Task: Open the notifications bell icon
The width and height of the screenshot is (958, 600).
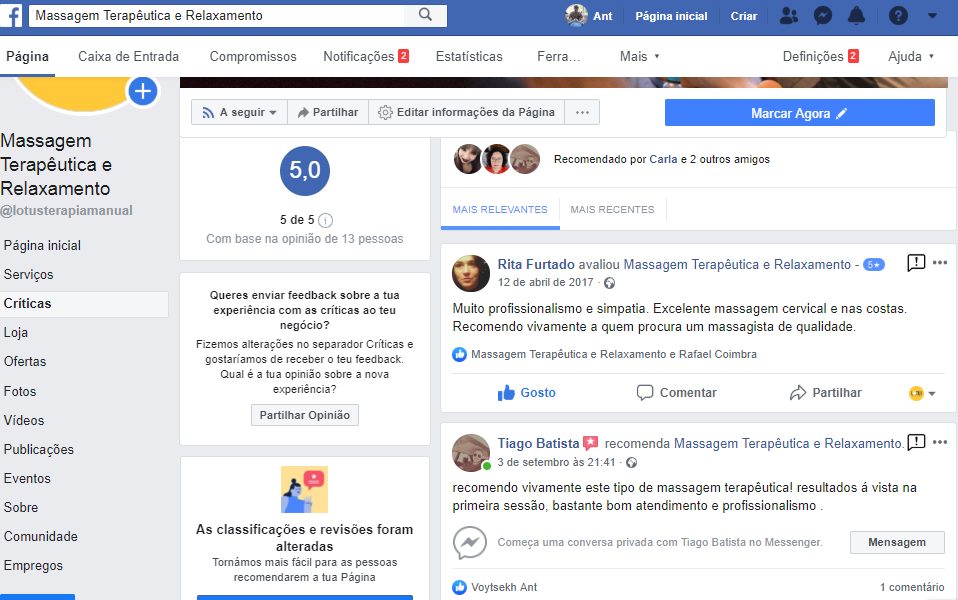Action: click(x=856, y=16)
